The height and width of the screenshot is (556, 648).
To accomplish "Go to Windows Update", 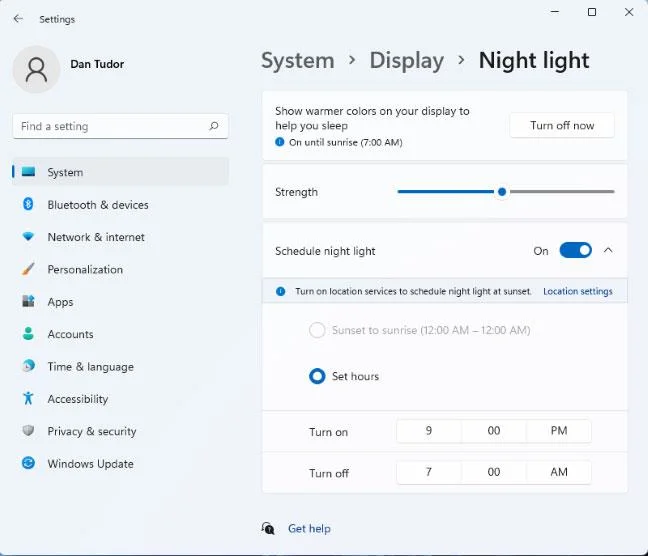I will point(120,464).
